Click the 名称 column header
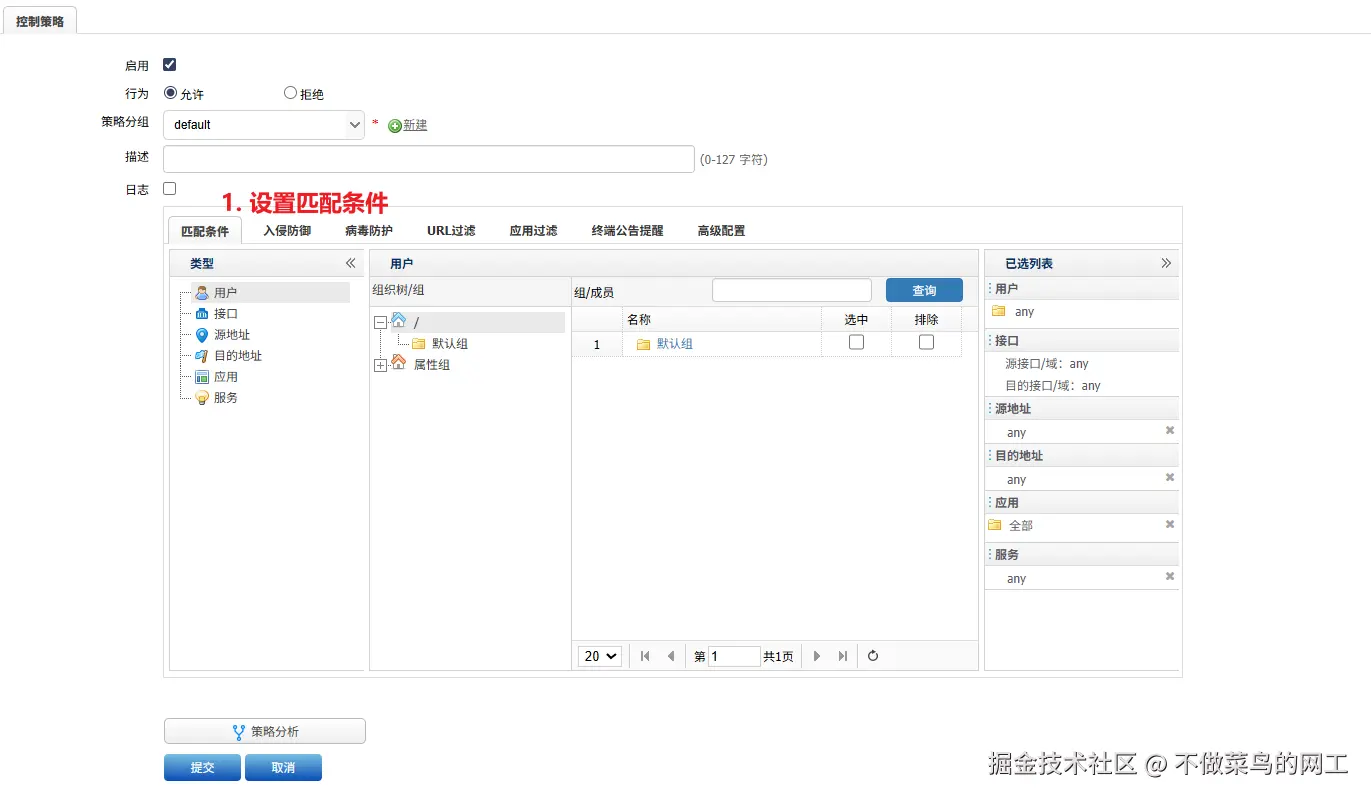Screen dimensions: 1371x800 pyautogui.click(x=721, y=319)
